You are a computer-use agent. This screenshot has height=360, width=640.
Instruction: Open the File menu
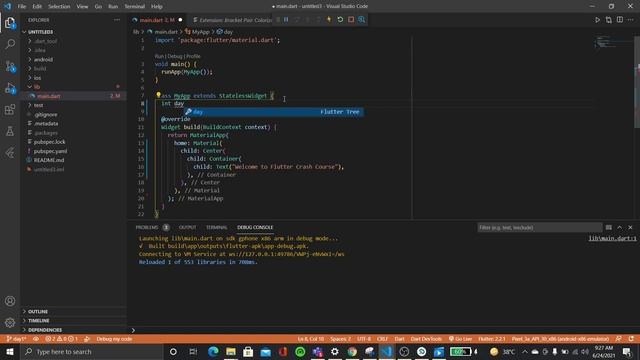(22, 6)
